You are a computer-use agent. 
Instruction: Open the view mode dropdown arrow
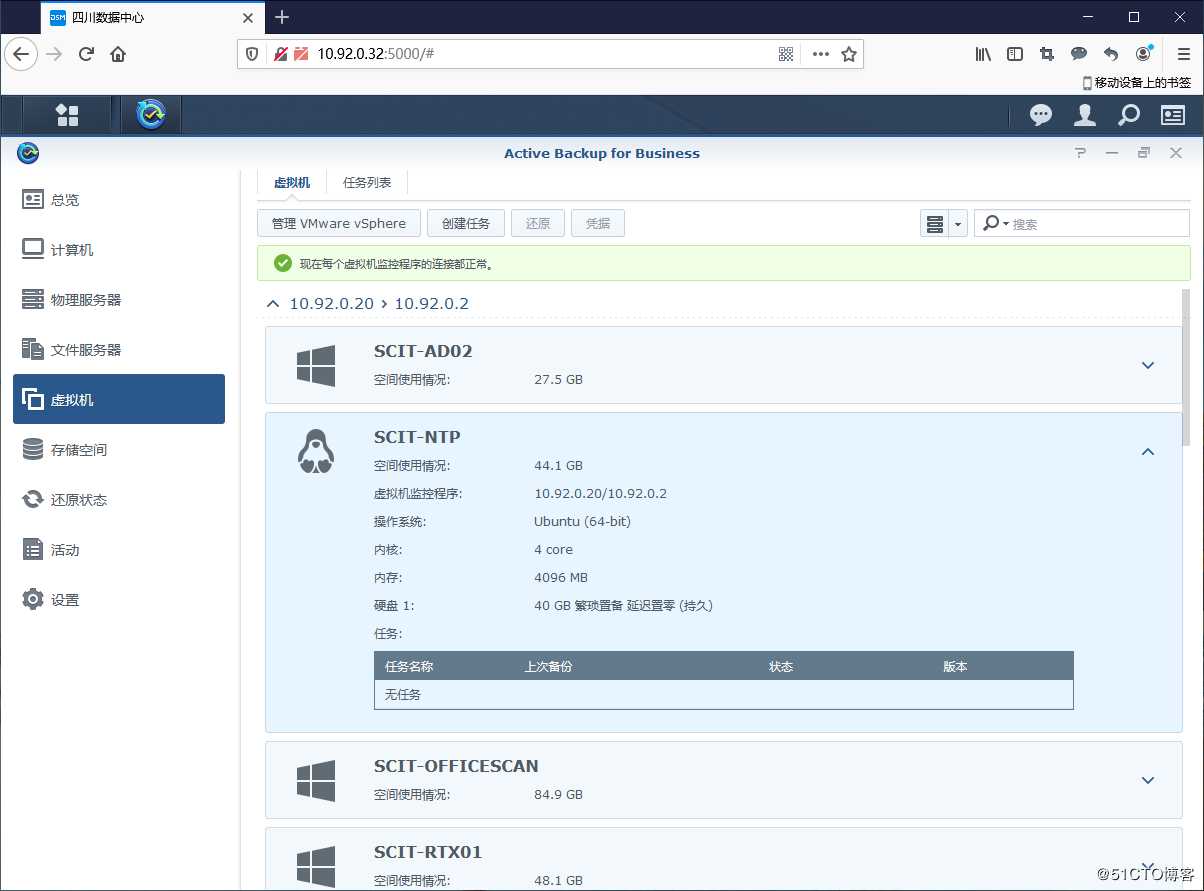[x=958, y=224]
